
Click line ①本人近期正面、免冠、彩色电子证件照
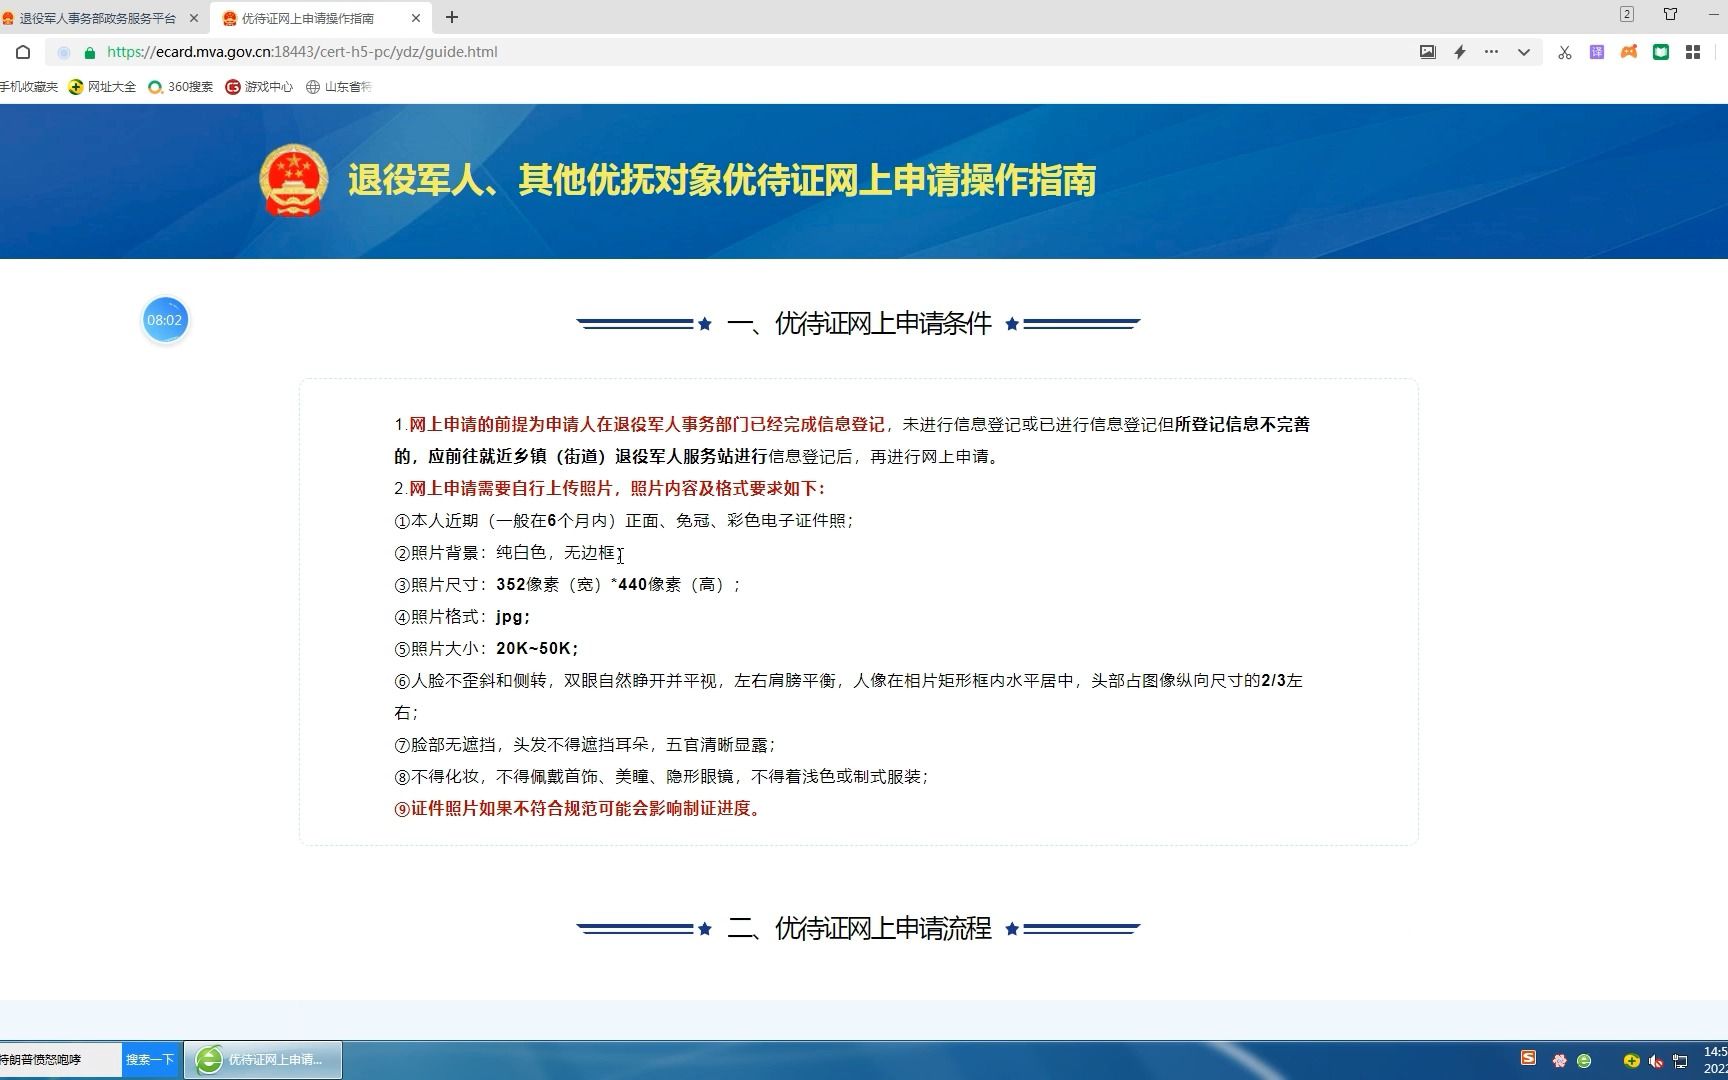point(623,521)
